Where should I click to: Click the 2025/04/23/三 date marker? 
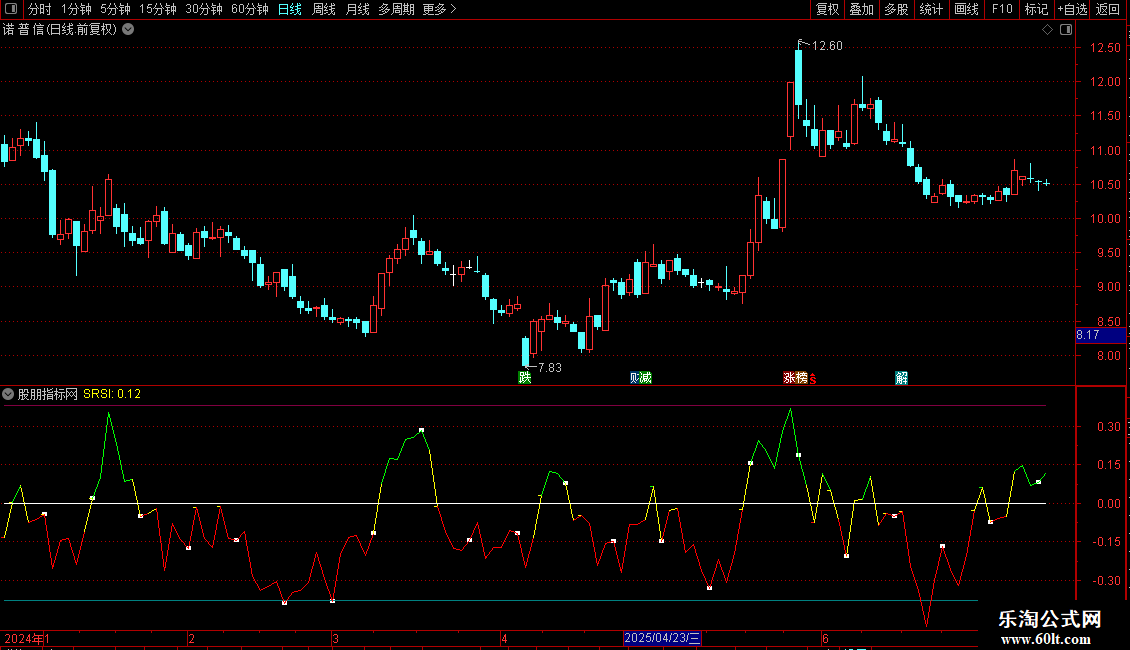662,638
